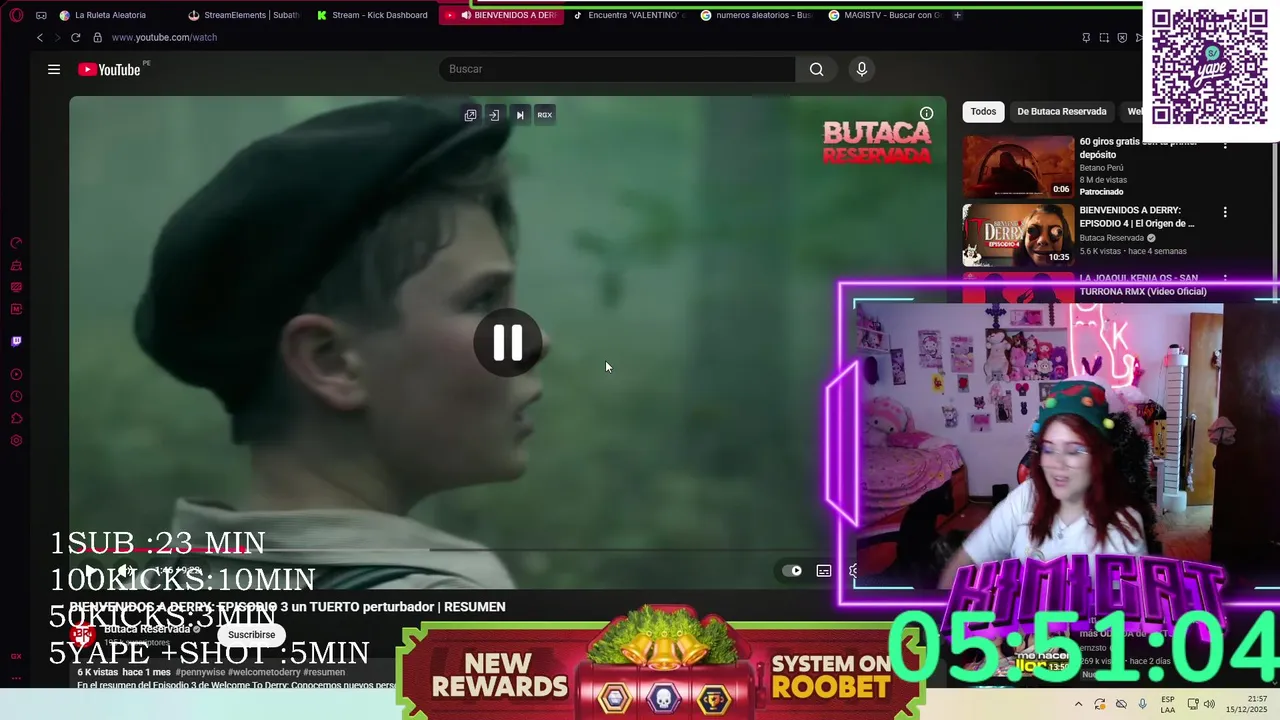Click the snapshot icon in address bar
The image size is (1280, 720).
tap(1104, 38)
